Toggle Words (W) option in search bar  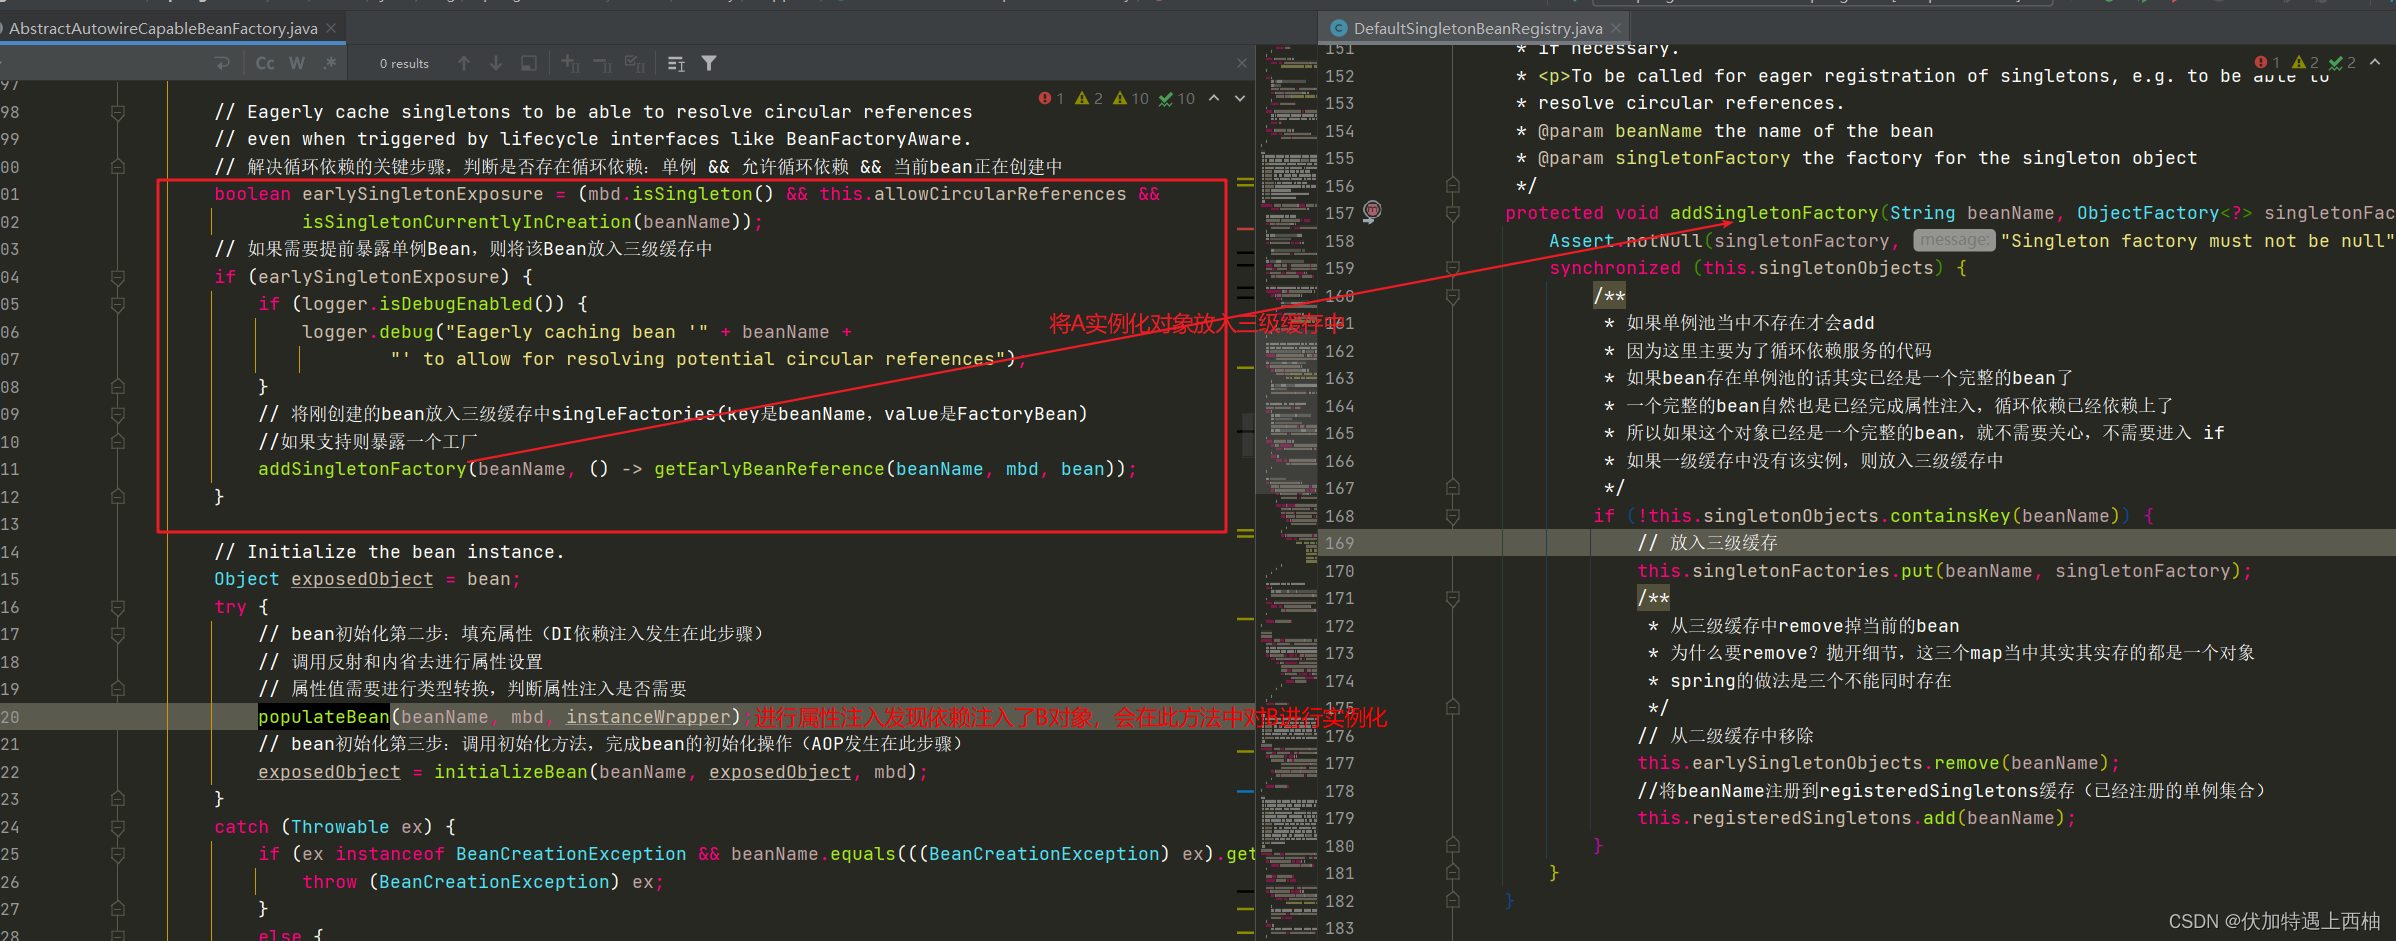pos(297,63)
